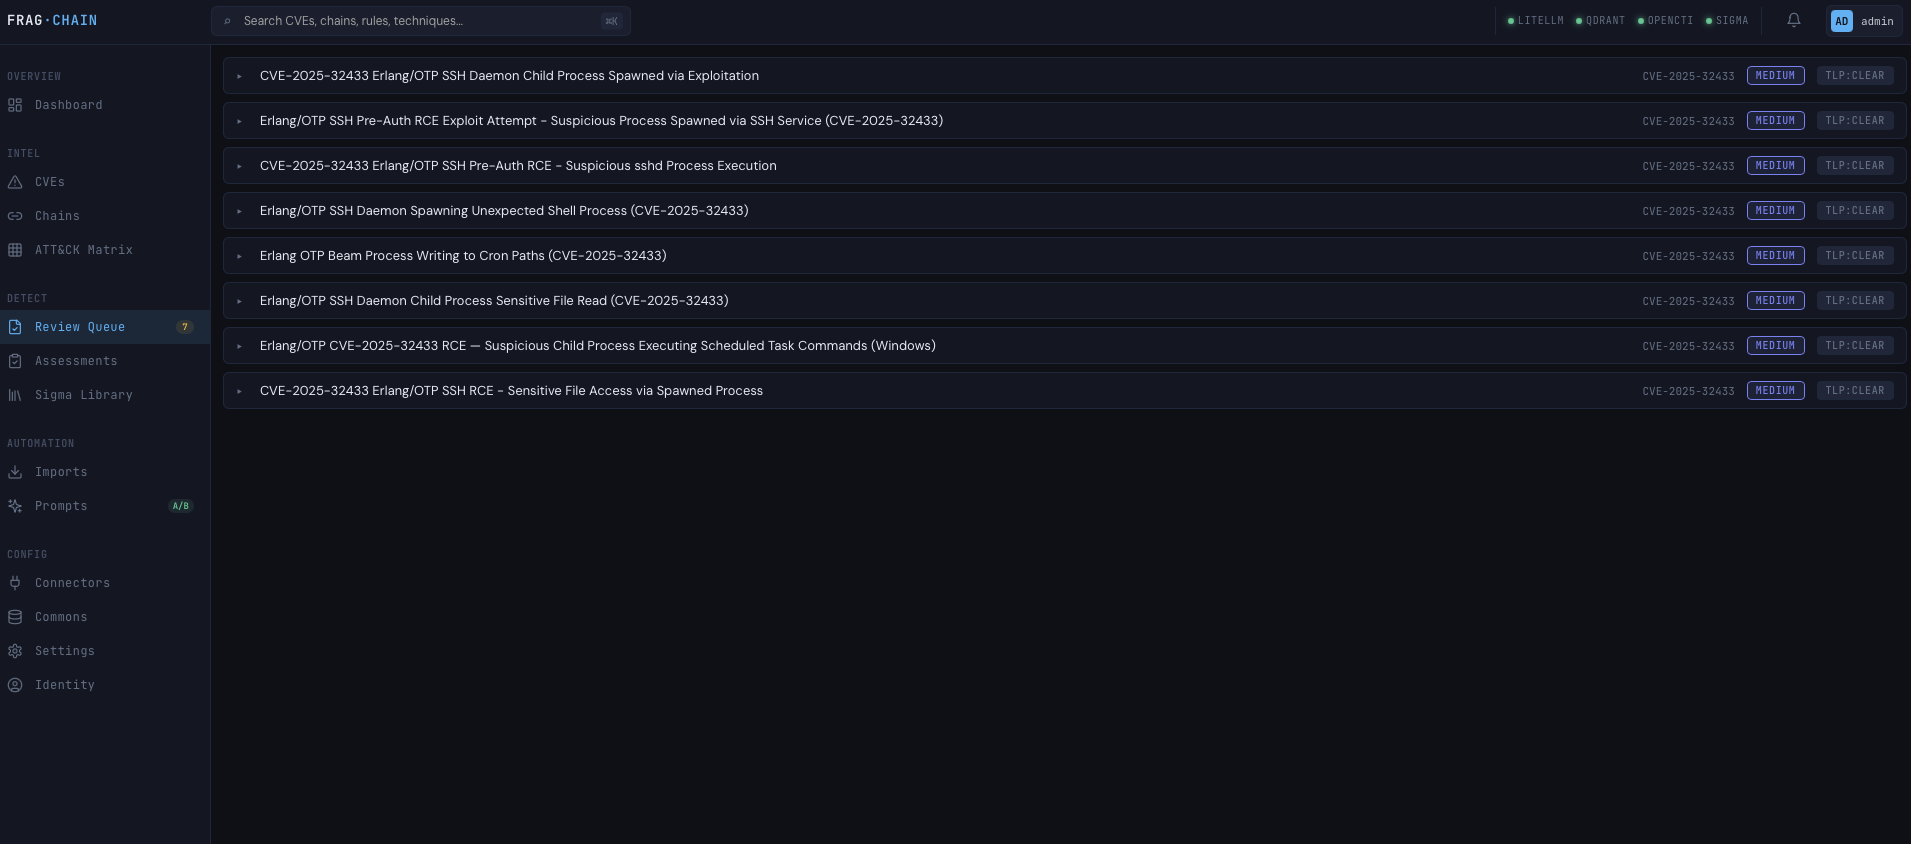Click the search magnifier icon

point(228,21)
